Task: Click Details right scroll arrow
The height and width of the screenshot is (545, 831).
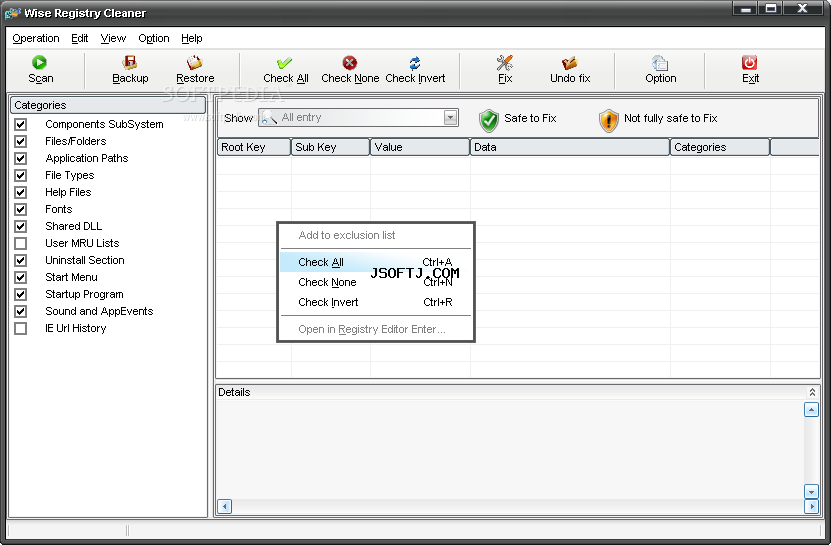Action: point(811,507)
